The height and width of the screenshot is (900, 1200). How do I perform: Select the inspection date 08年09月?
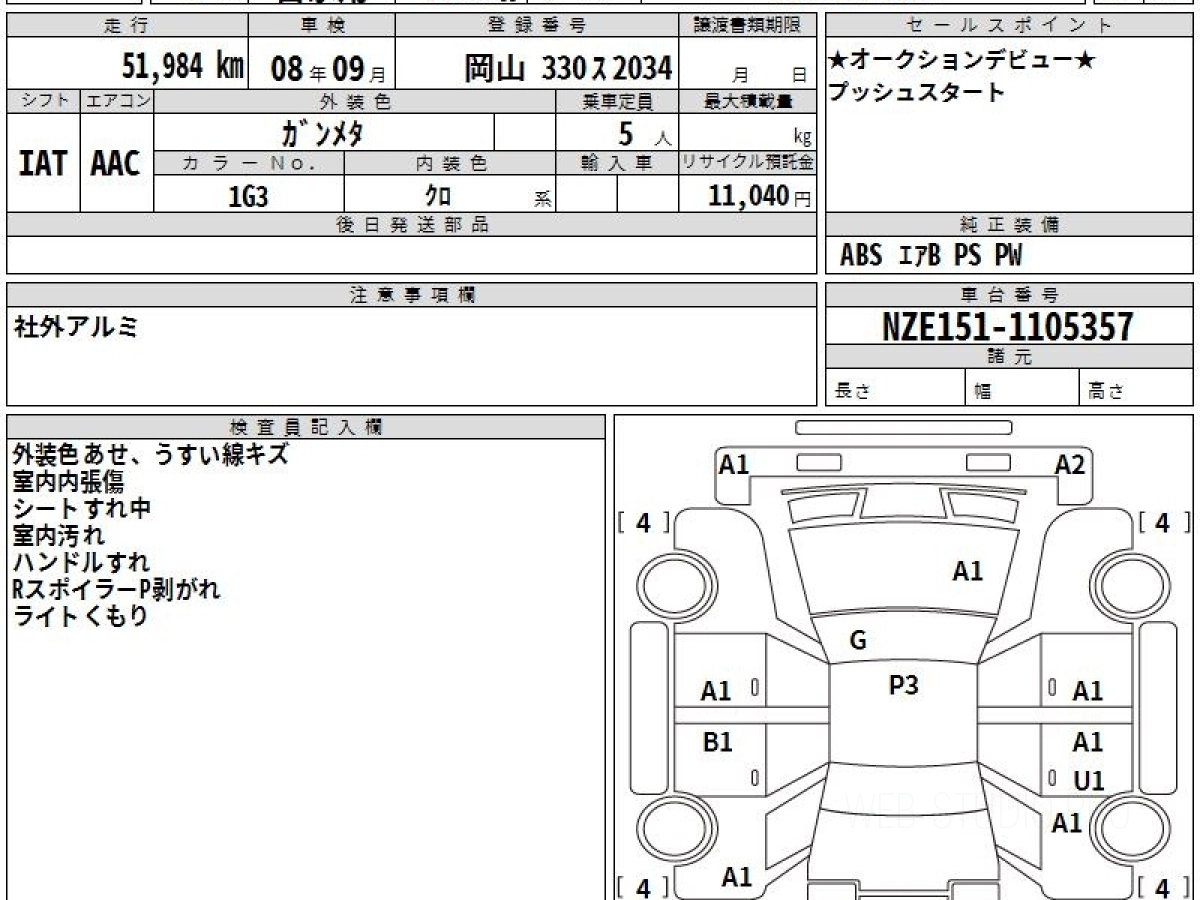[x=329, y=68]
